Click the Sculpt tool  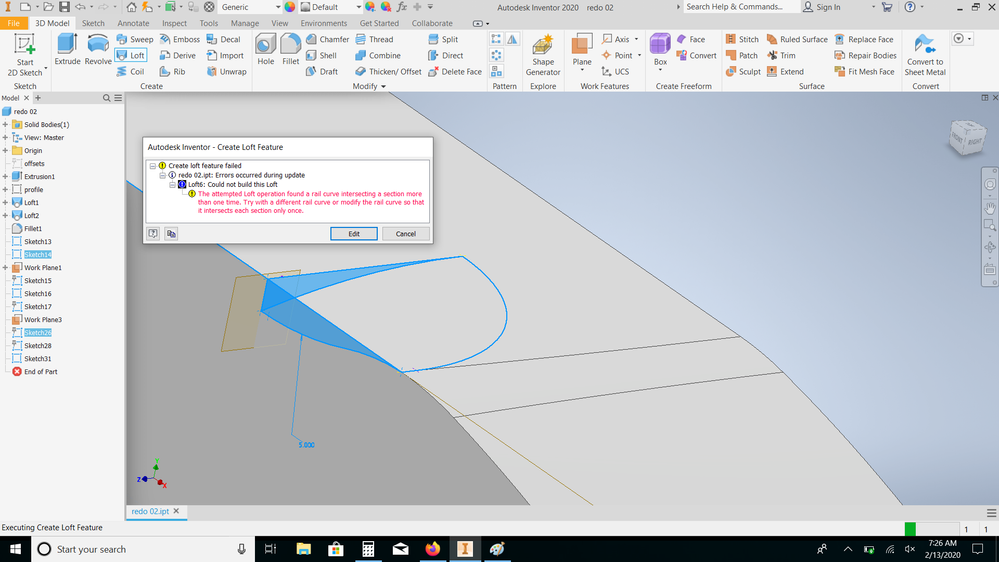point(743,71)
